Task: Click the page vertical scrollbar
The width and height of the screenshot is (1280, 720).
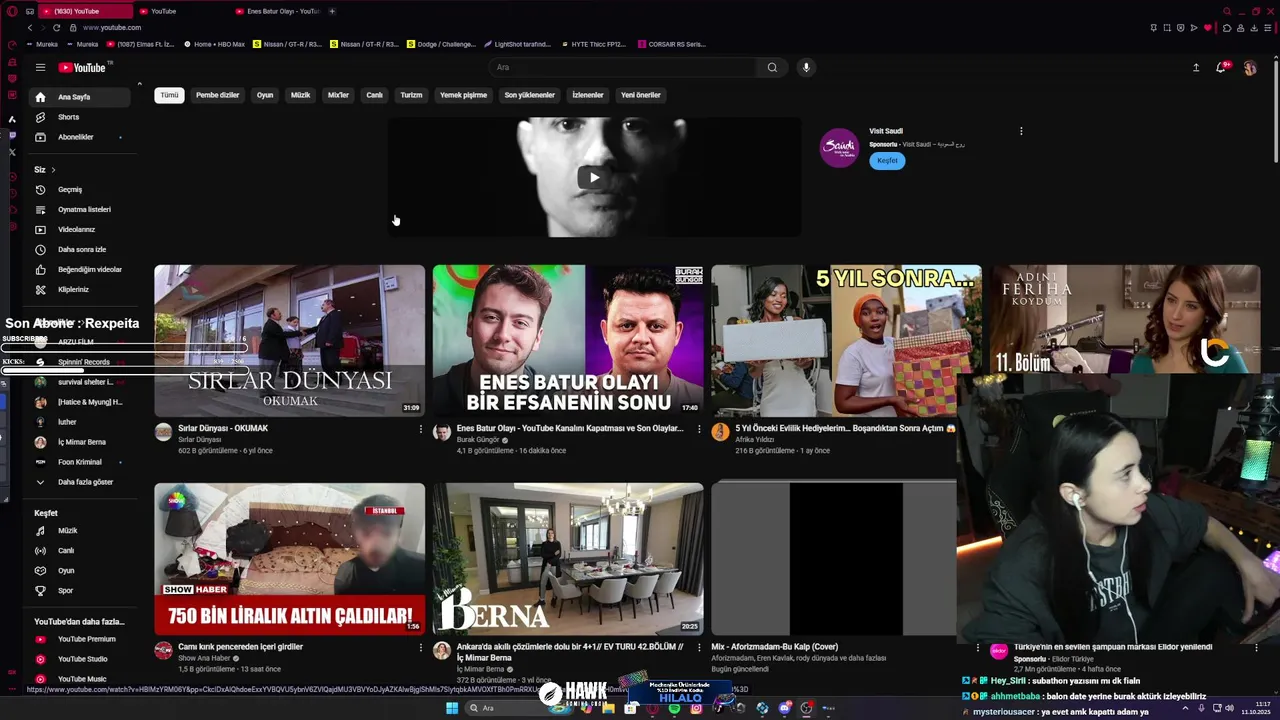Action: tap(1276, 110)
